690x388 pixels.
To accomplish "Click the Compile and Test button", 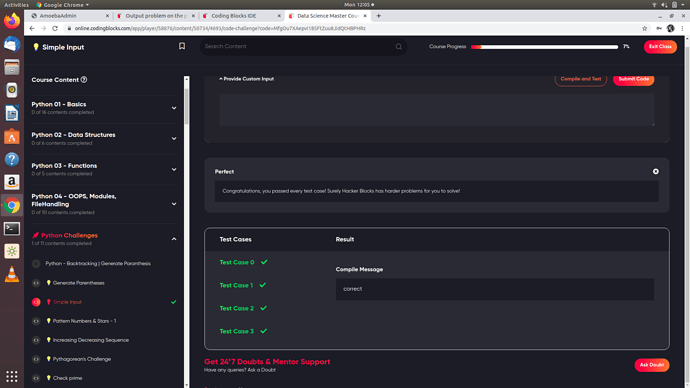I will 580,79.
